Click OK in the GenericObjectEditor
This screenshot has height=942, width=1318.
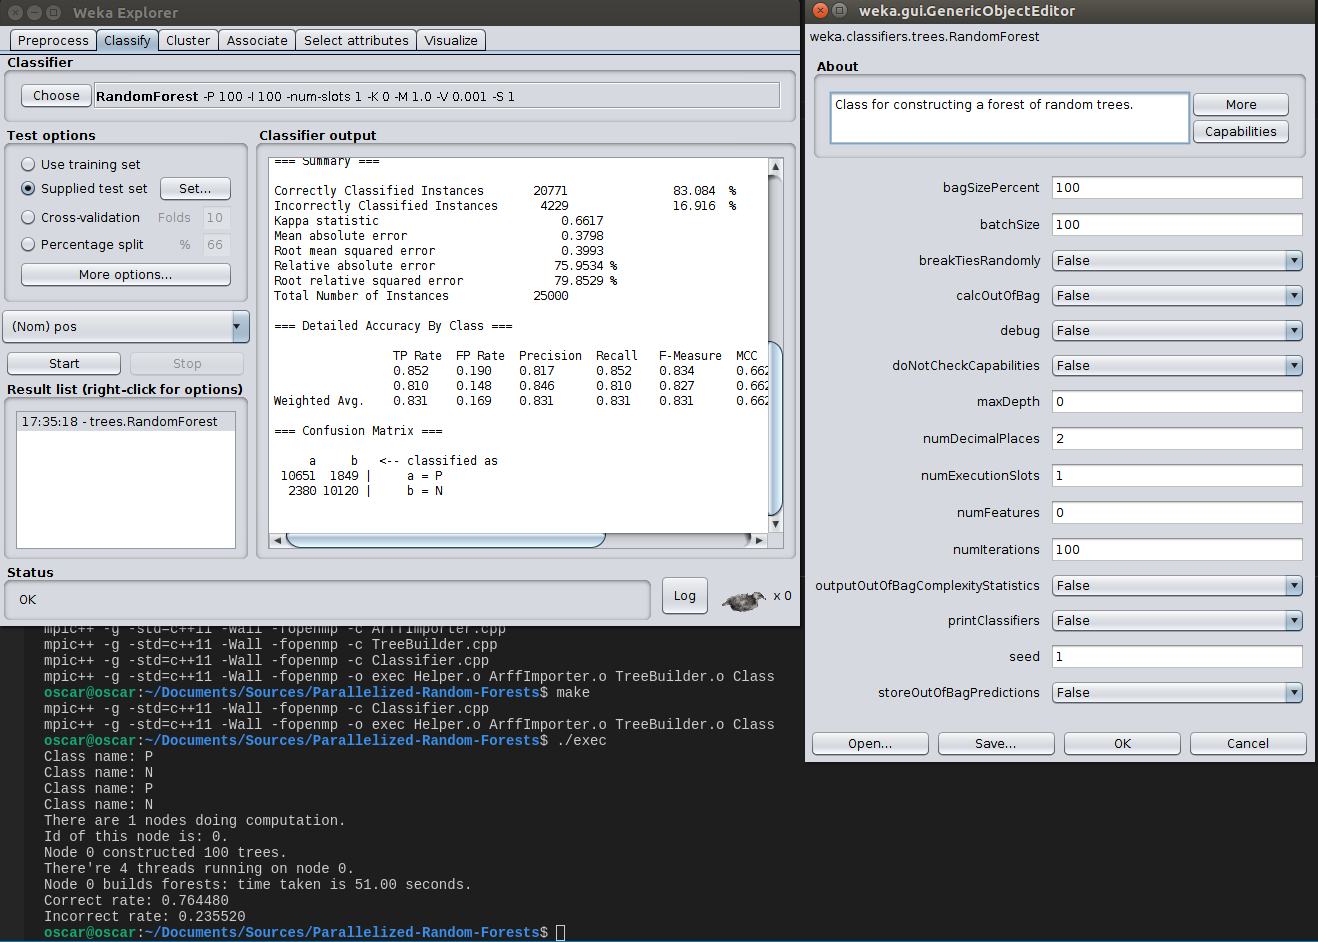[x=1122, y=743]
